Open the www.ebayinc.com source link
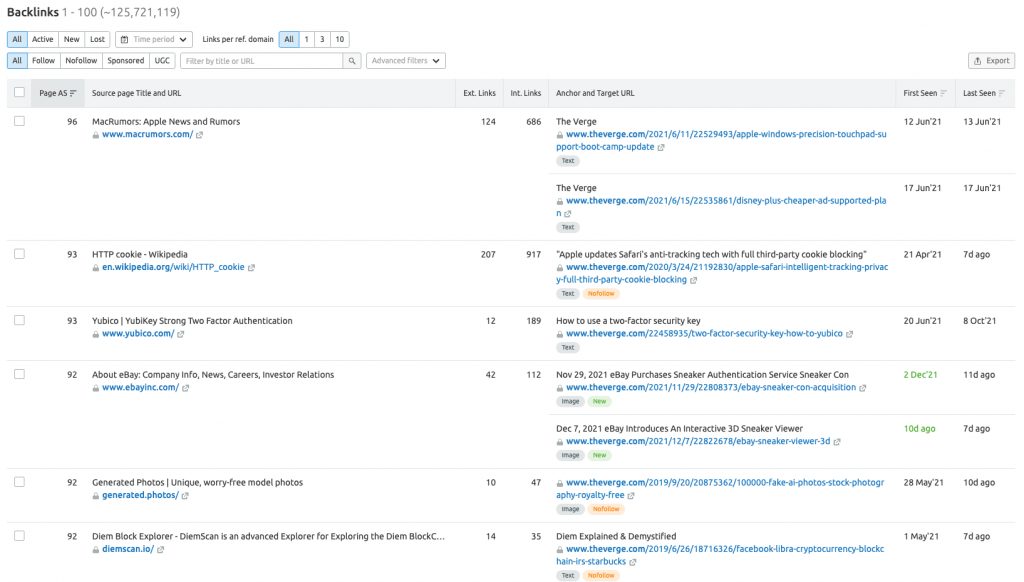Screen dimensions: 1024x582 pyautogui.click(x=140, y=388)
